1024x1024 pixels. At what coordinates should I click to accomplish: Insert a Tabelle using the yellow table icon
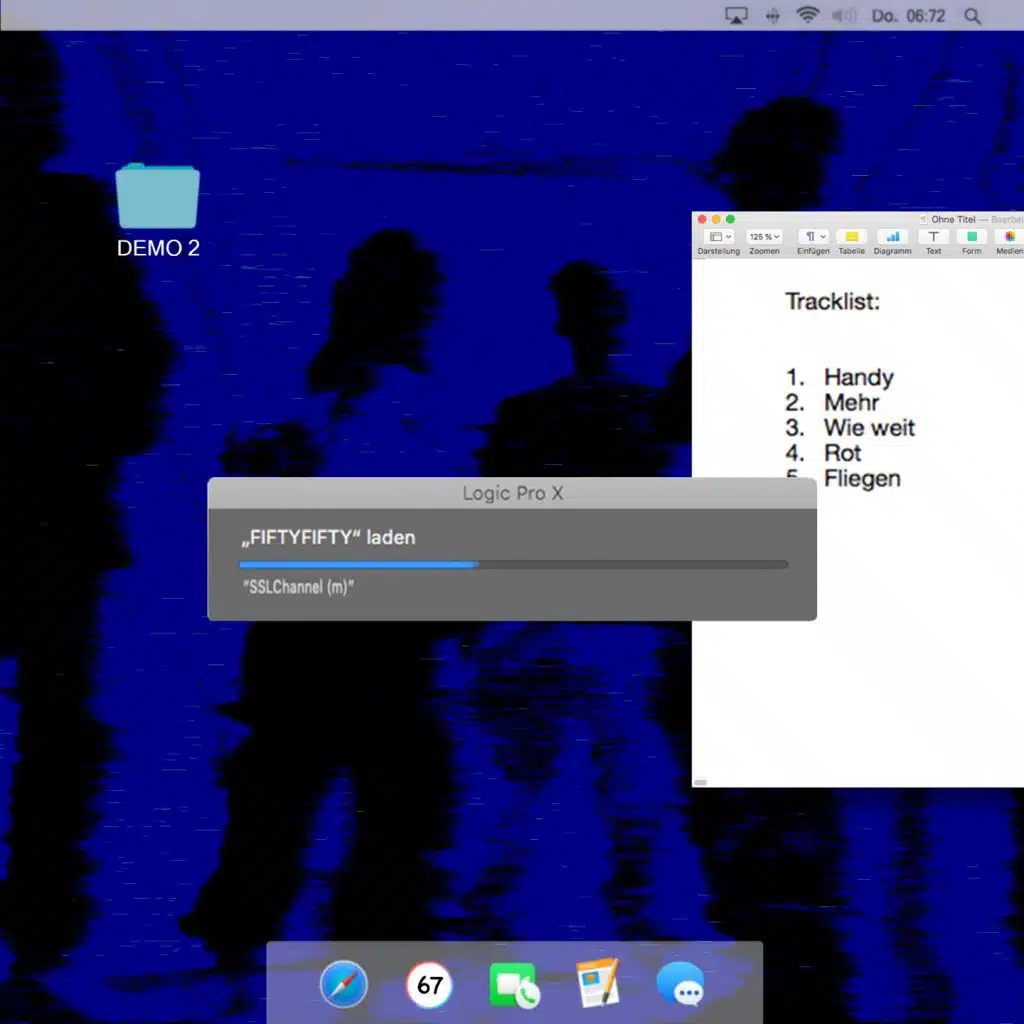pyautogui.click(x=851, y=238)
